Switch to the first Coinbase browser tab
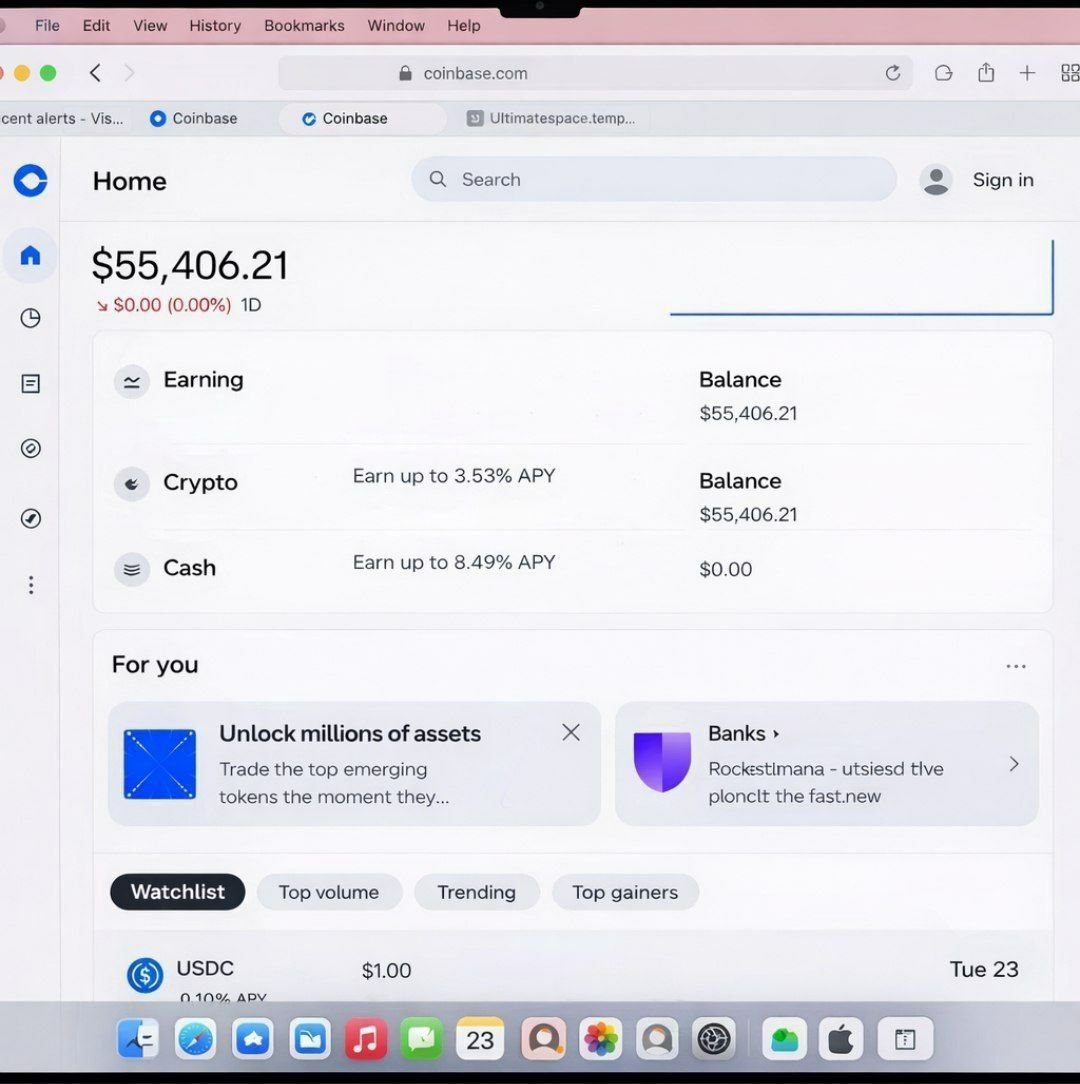Image resolution: width=1080 pixels, height=1084 pixels. [194, 118]
